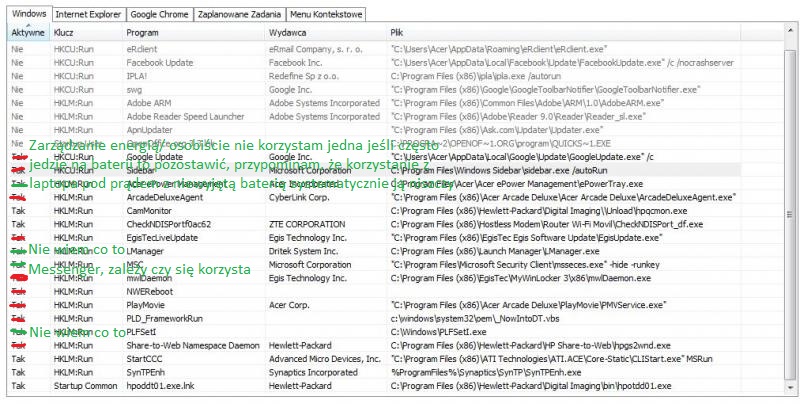800x404 pixels.
Task: Select the Share-to-Web Namespace Daemon entry
Action: [190, 344]
